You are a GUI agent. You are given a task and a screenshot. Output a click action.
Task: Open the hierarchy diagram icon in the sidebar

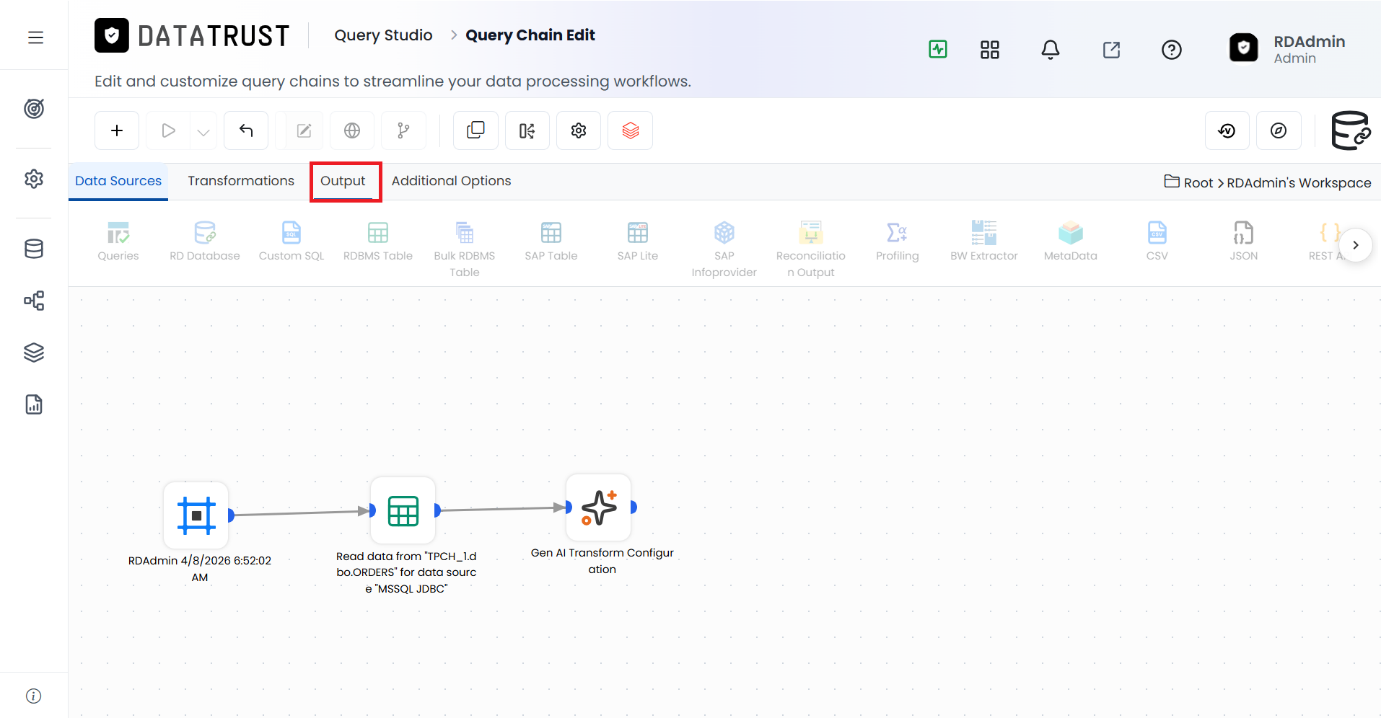34,301
